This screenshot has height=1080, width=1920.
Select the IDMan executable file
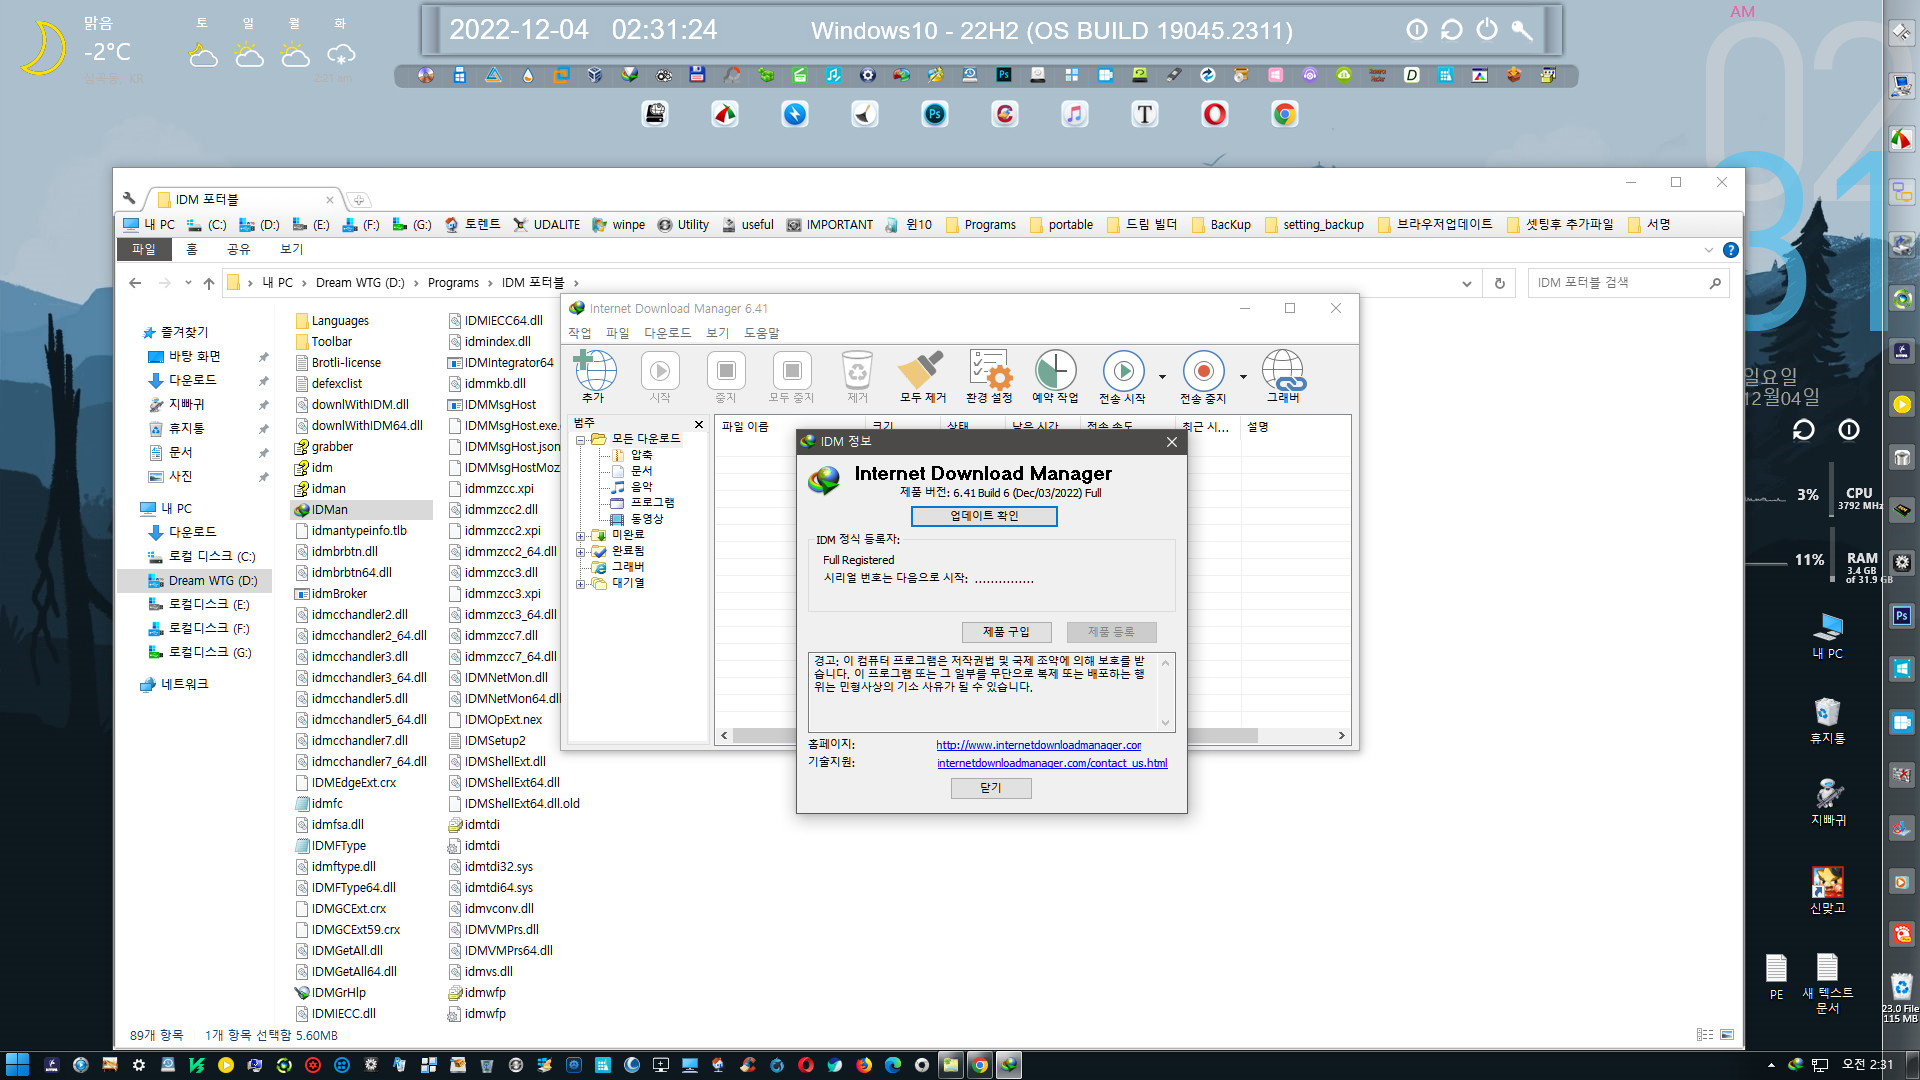tap(329, 510)
